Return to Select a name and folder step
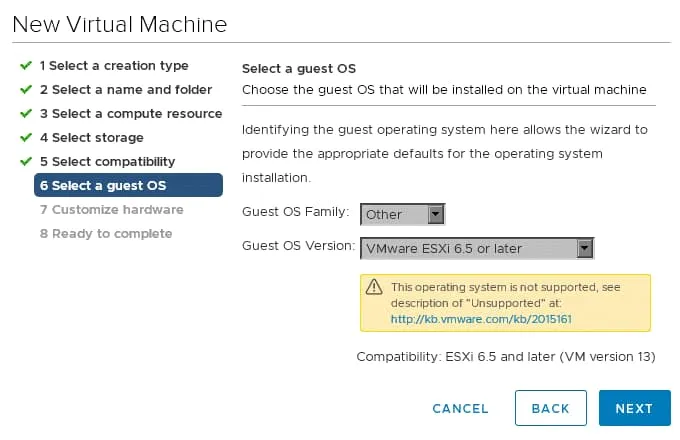This screenshot has width=680, height=440. tap(126, 90)
